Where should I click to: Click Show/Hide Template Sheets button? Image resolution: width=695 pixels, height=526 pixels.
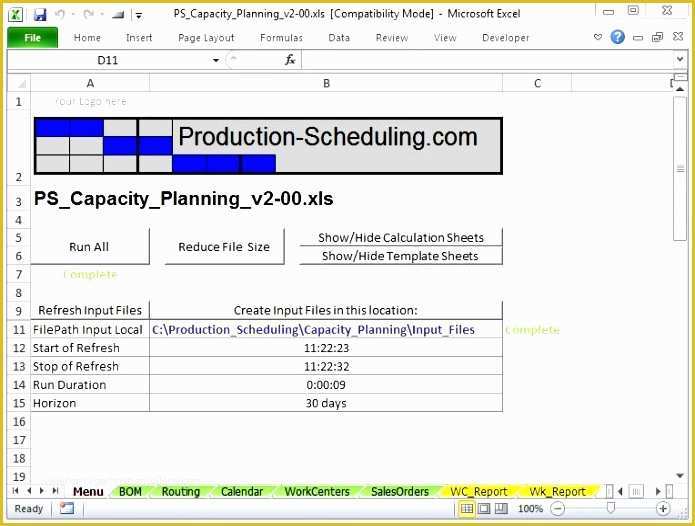click(401, 256)
